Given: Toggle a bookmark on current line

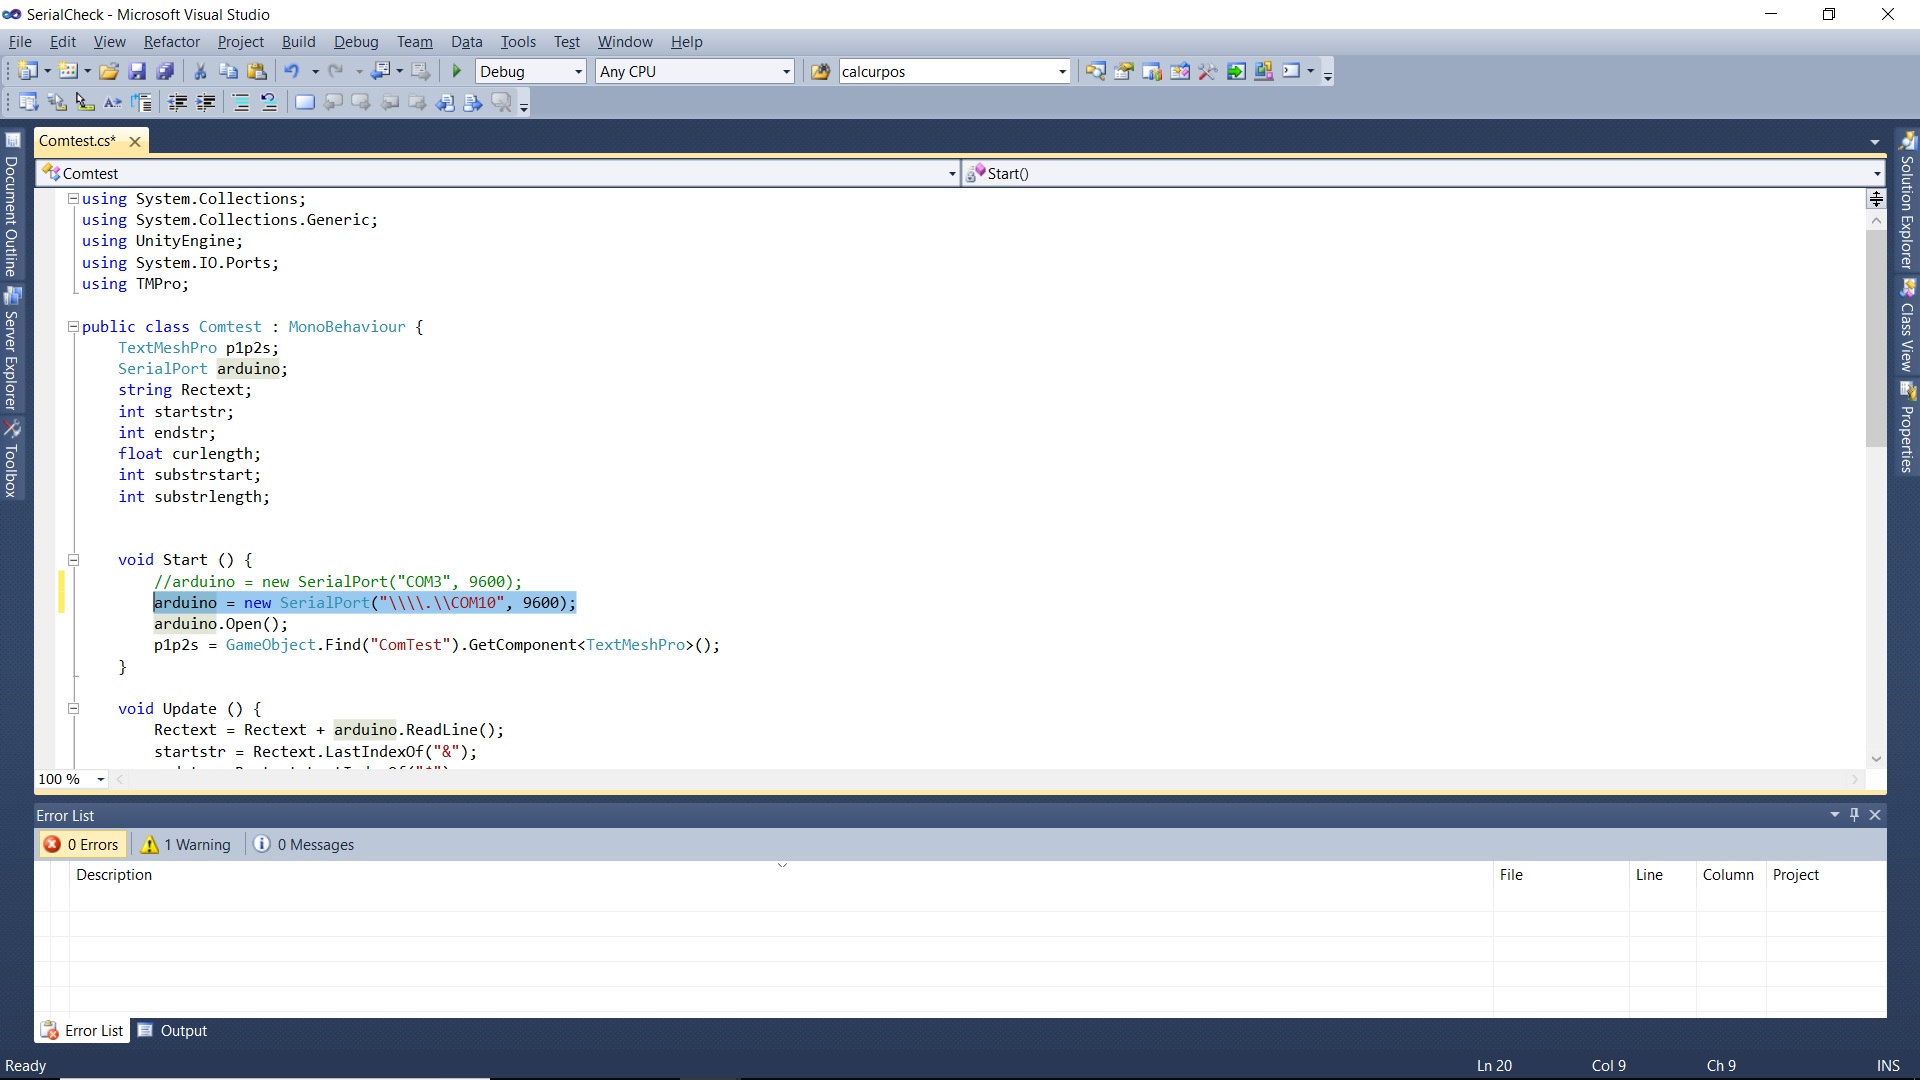Looking at the screenshot, I should [x=305, y=102].
